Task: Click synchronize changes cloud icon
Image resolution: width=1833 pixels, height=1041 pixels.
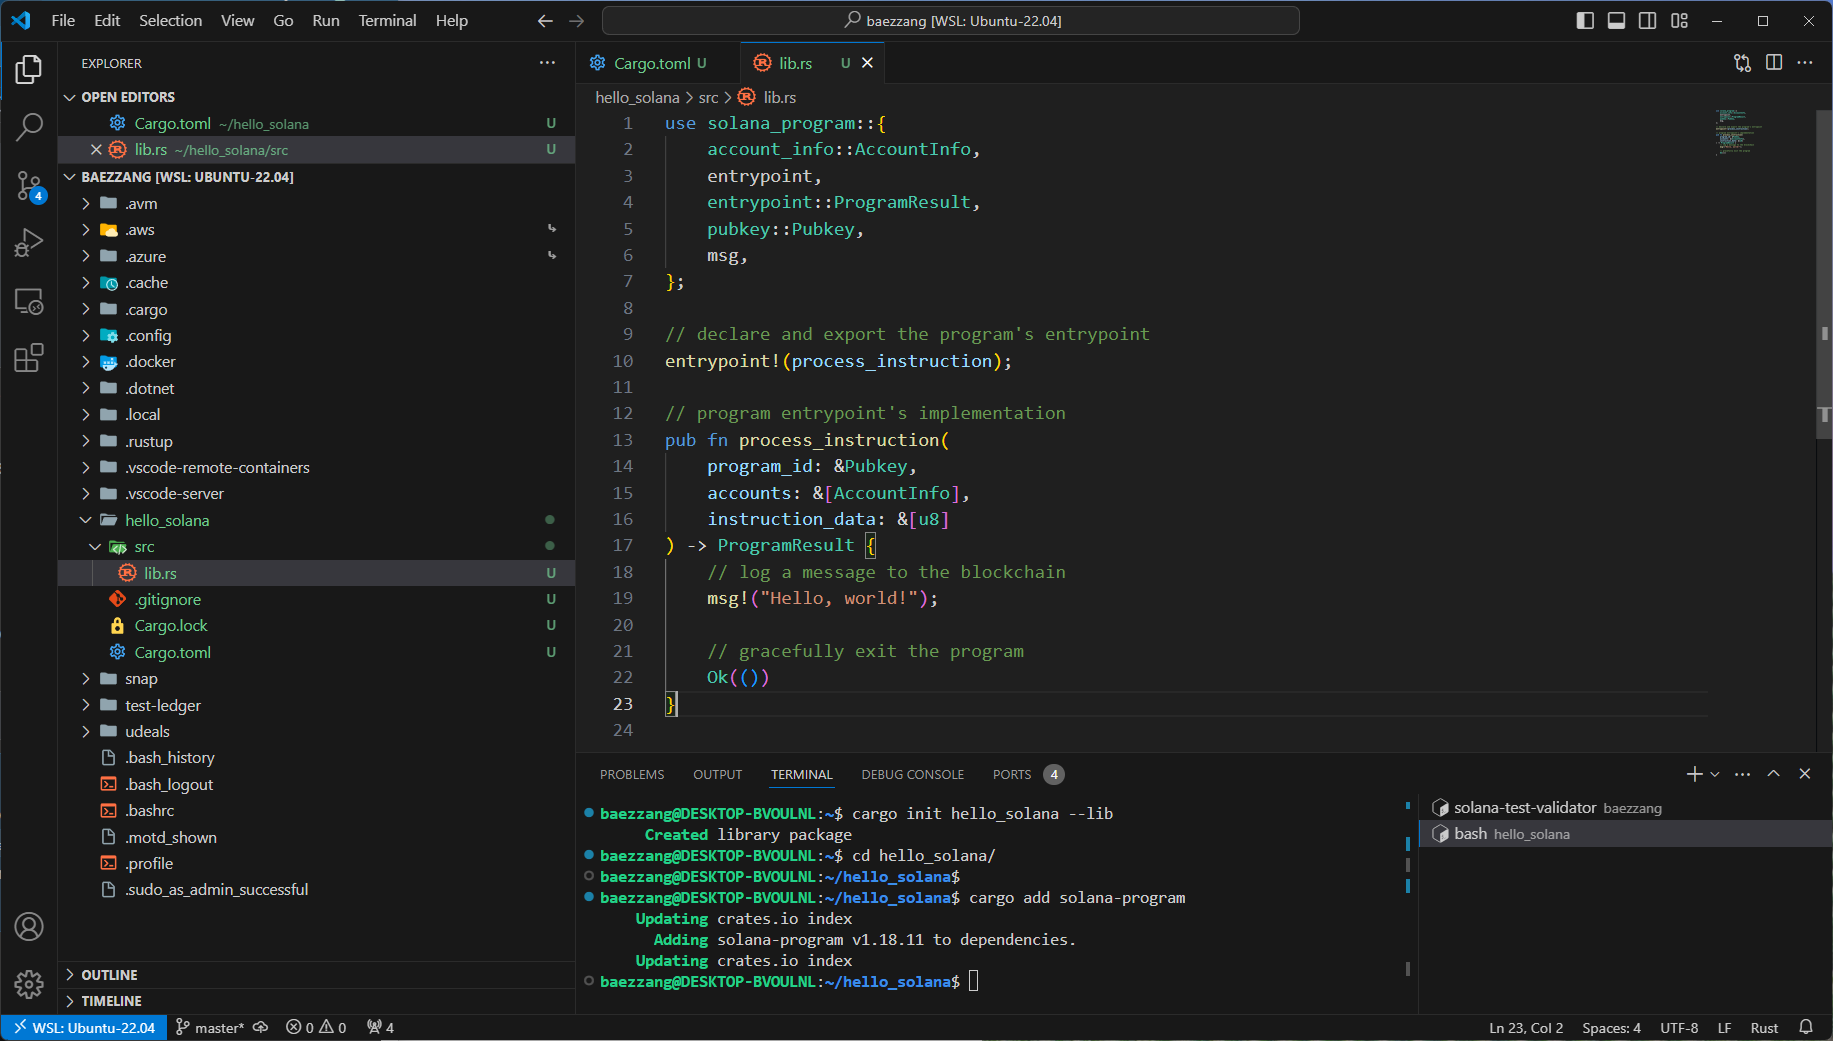Action: (x=261, y=1028)
